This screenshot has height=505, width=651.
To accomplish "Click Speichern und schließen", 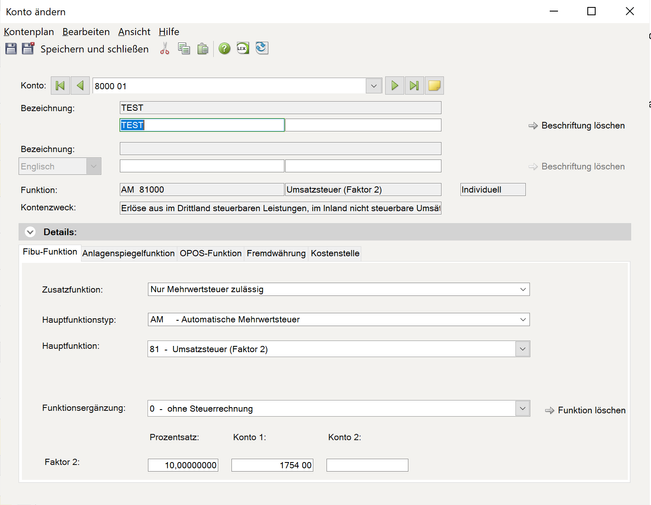I will (x=94, y=49).
